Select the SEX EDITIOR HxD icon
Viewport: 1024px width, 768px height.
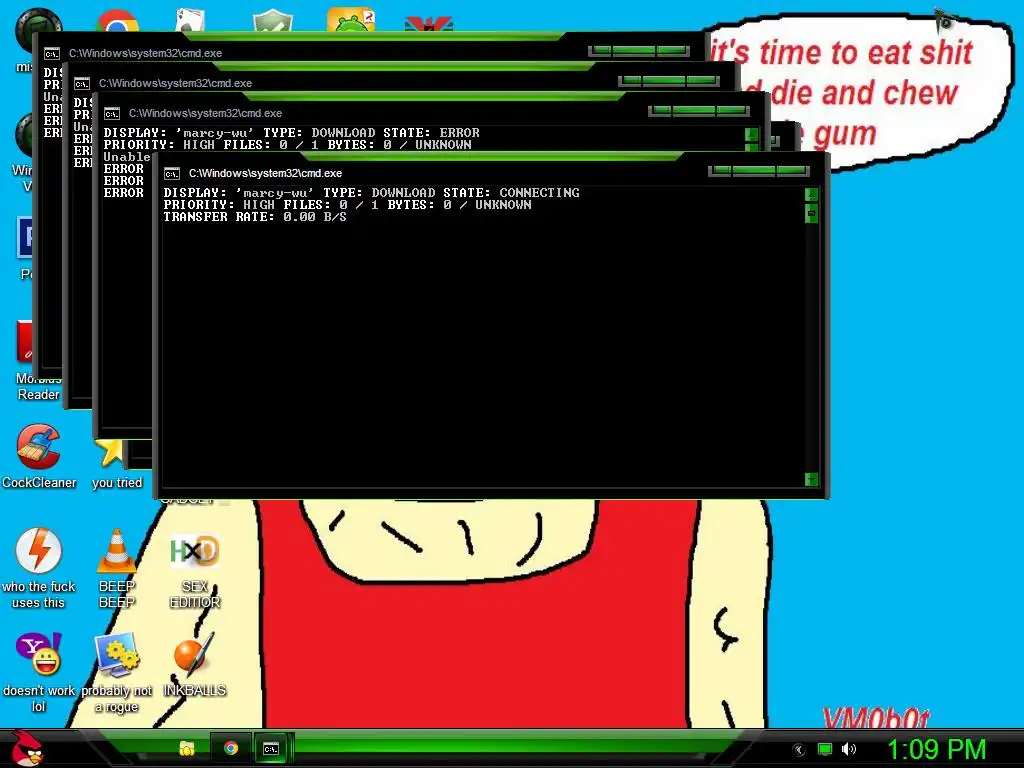(x=195, y=571)
